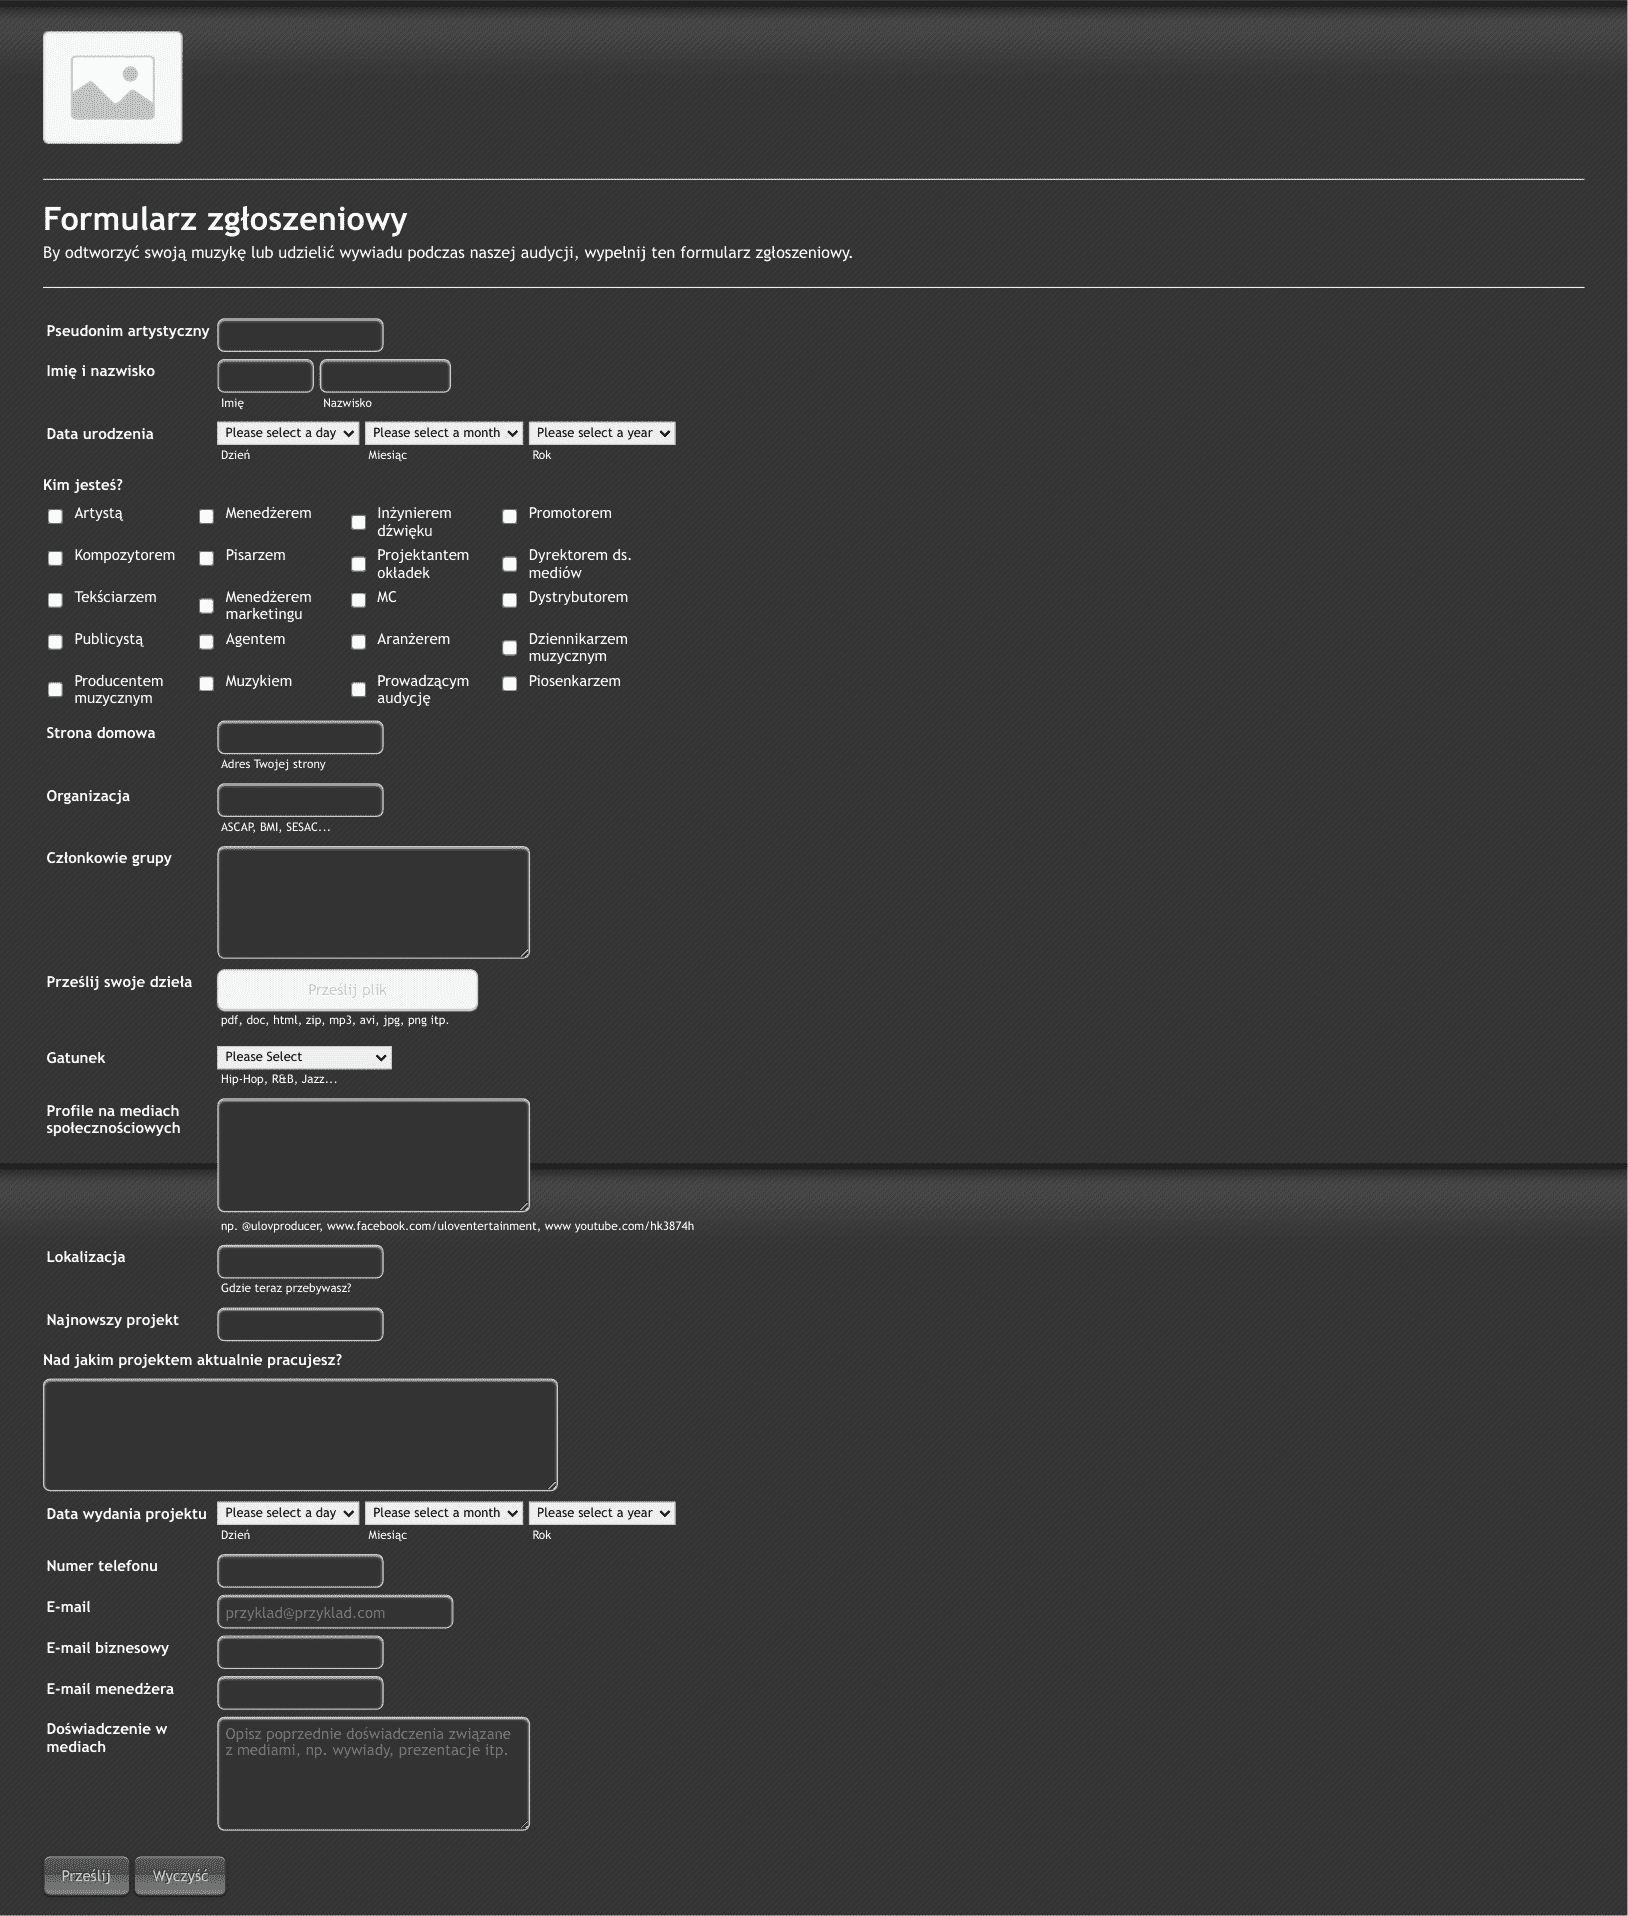The height and width of the screenshot is (1916, 1628).
Task: Tick the Producentem muzycznym checkbox
Action: 56,690
